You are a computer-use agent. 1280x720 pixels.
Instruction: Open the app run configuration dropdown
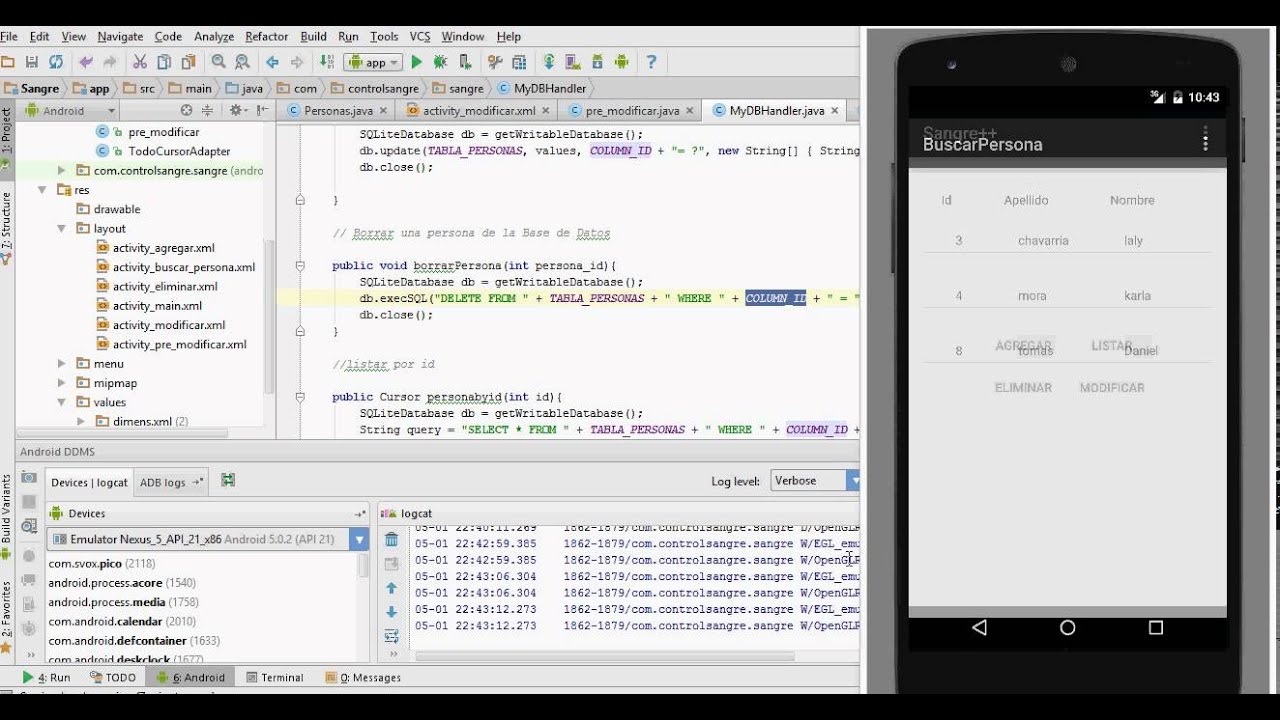(x=373, y=62)
